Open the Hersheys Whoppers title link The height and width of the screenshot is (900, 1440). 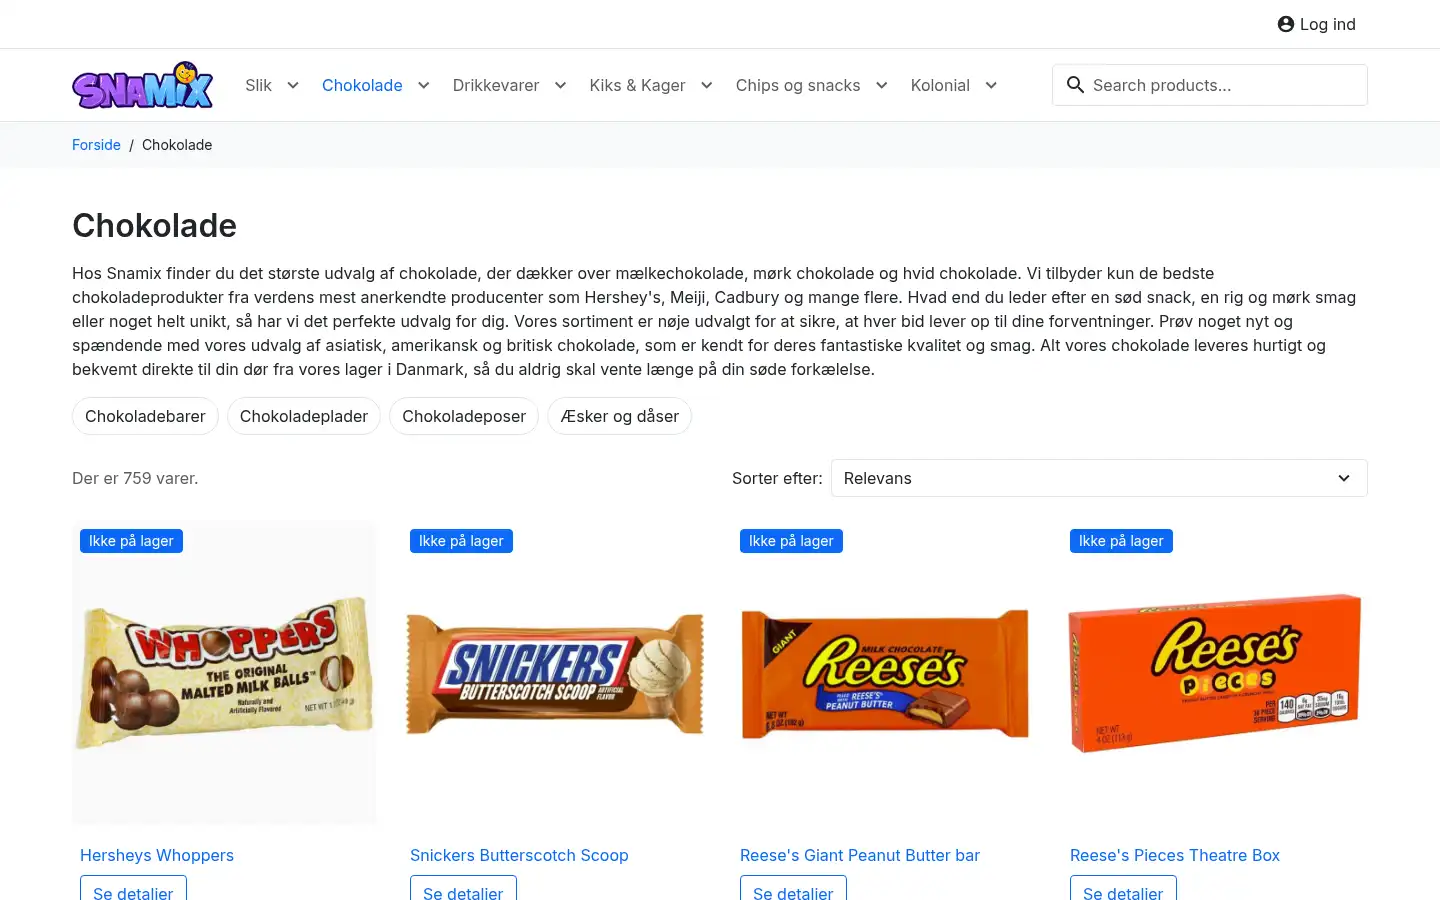click(157, 855)
